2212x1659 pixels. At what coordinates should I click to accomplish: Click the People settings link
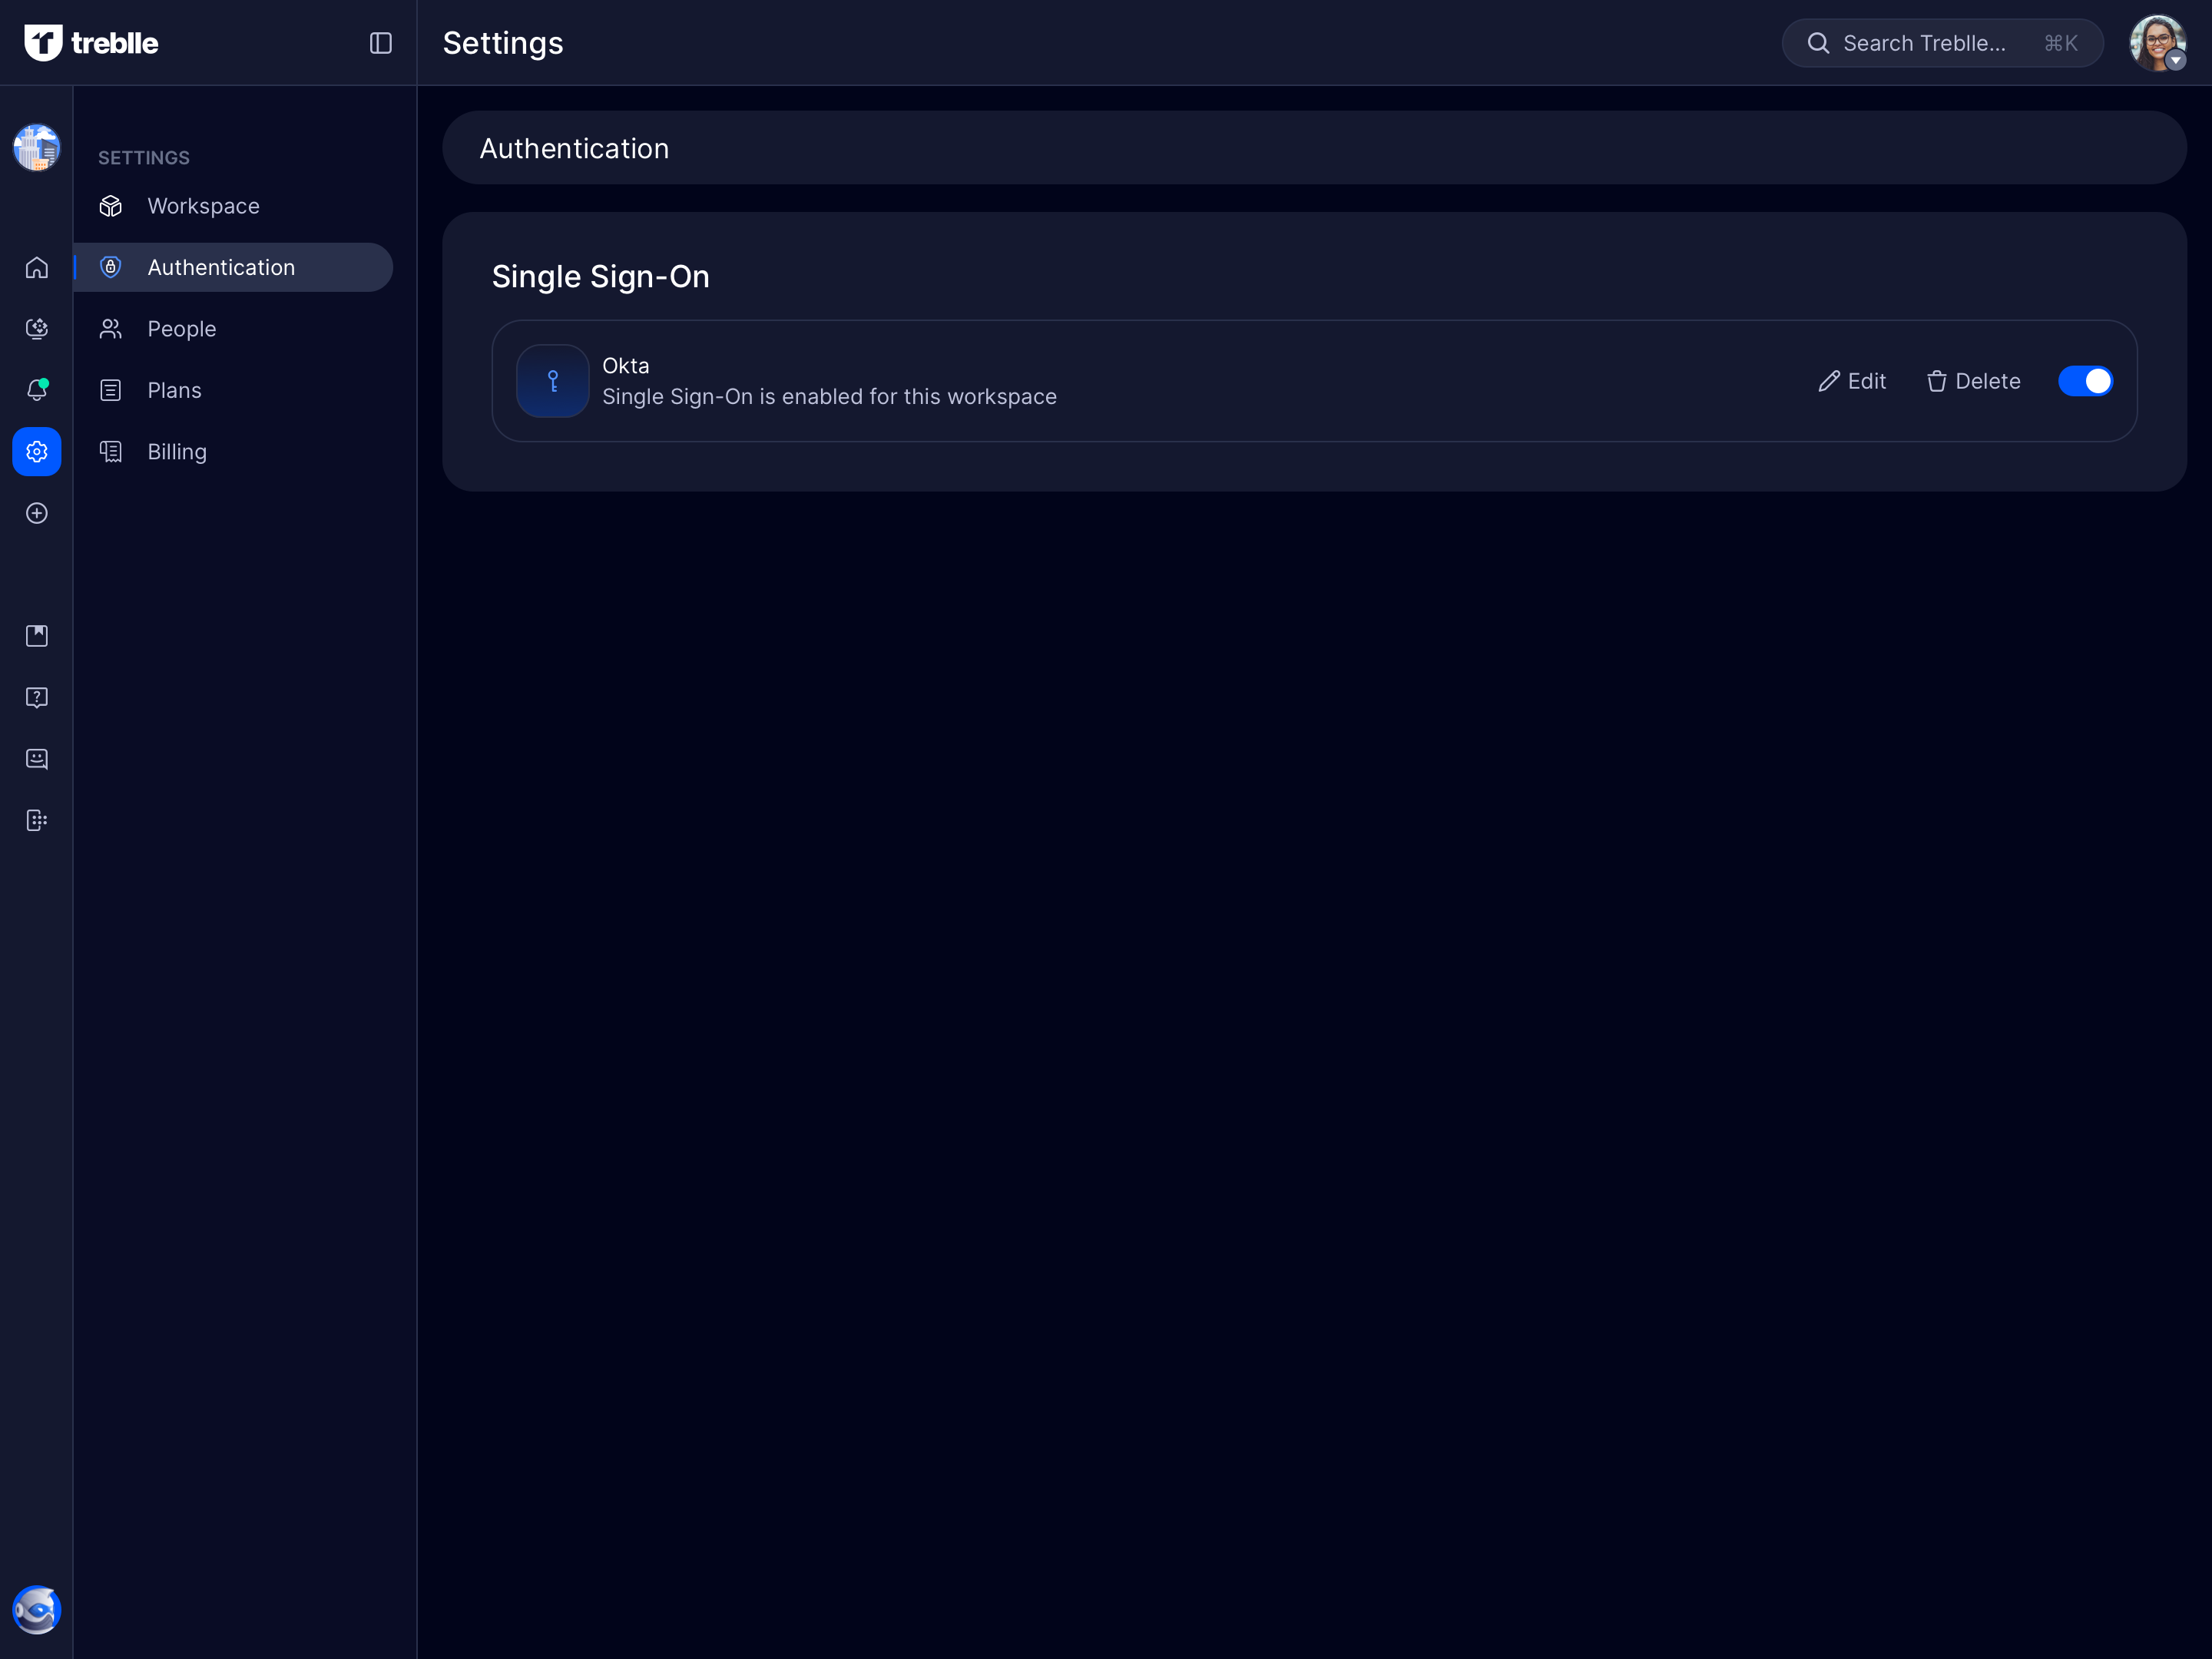(x=181, y=328)
